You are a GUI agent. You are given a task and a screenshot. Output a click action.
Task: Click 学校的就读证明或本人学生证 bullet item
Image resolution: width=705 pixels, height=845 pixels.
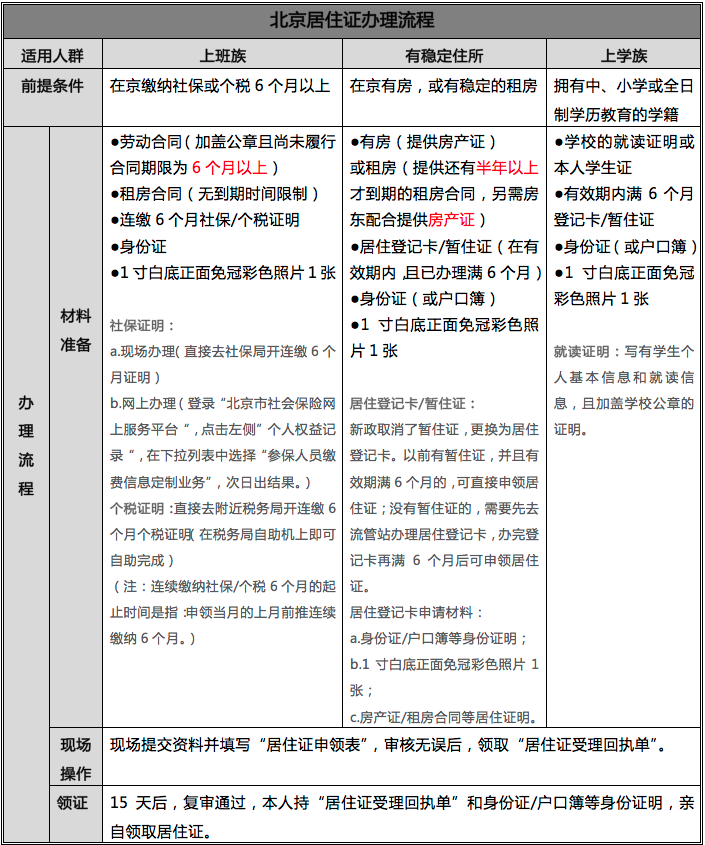coord(623,154)
